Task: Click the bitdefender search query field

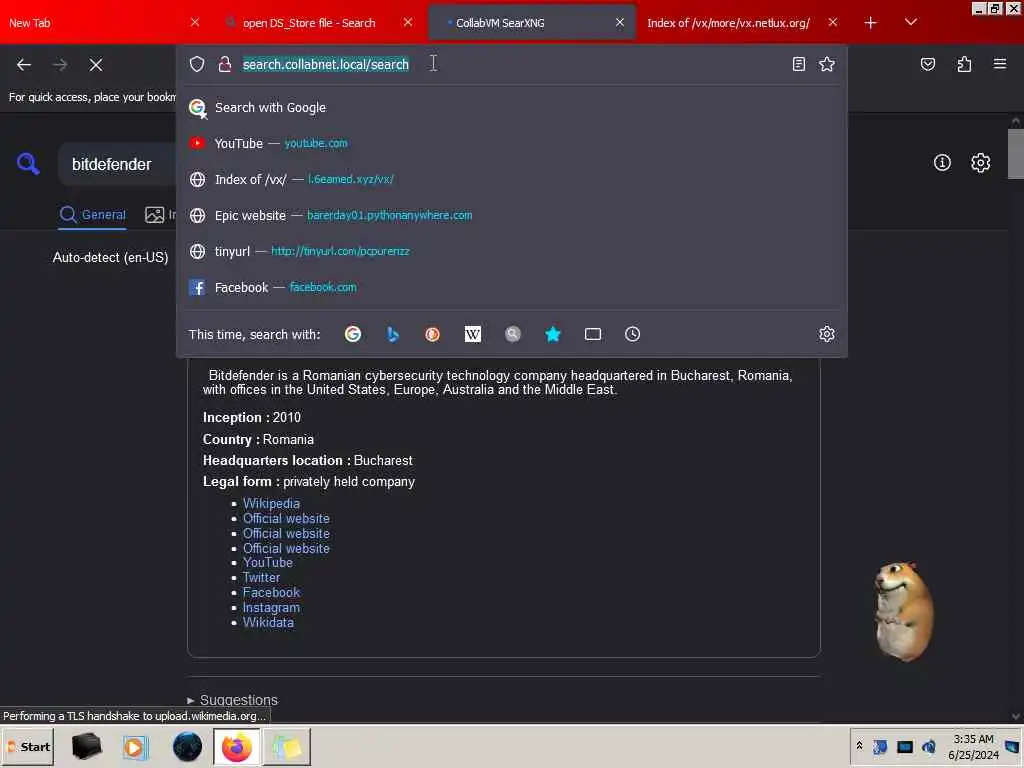Action: 118,165
